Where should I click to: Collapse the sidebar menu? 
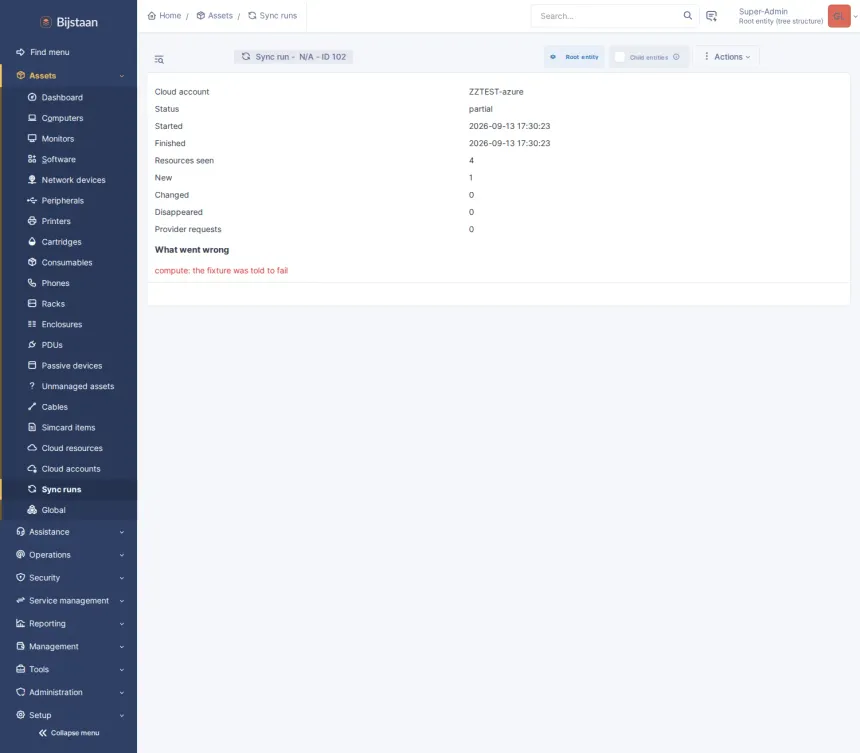click(x=69, y=733)
